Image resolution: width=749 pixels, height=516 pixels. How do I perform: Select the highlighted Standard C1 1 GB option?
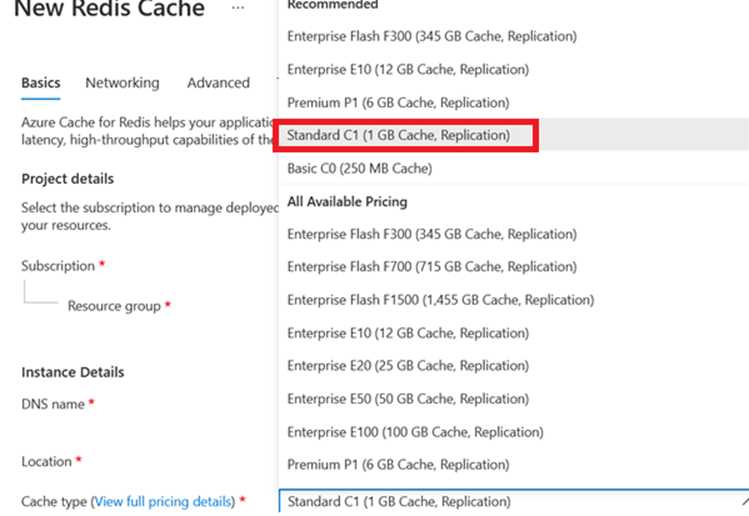(x=398, y=135)
